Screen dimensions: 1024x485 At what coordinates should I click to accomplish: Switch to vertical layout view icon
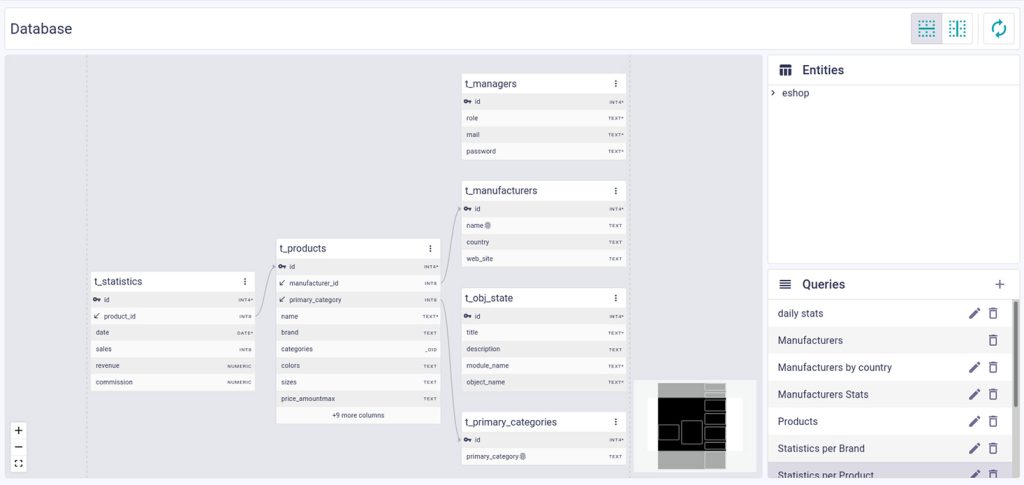point(957,29)
